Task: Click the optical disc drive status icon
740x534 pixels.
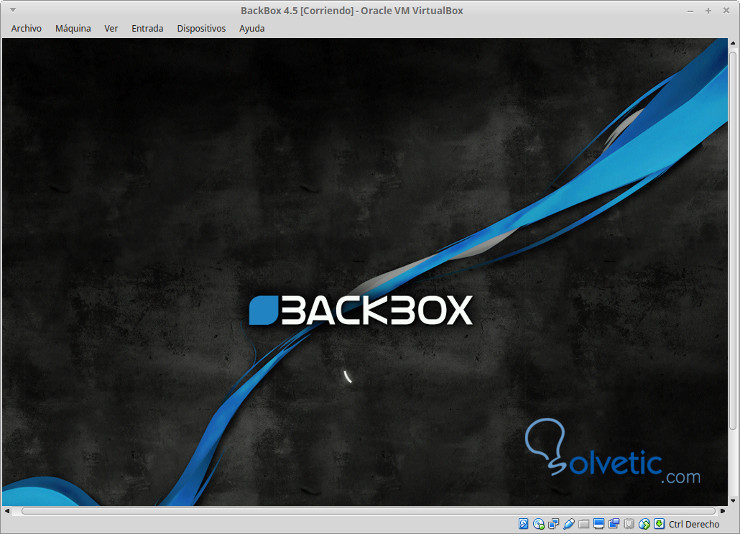Action: click(x=538, y=524)
